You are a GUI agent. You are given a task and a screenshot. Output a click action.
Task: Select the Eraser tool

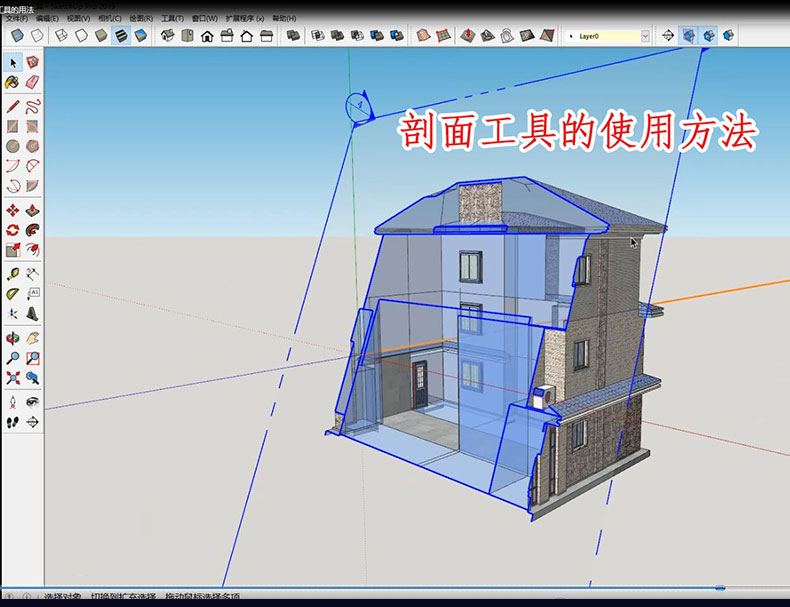coord(33,82)
